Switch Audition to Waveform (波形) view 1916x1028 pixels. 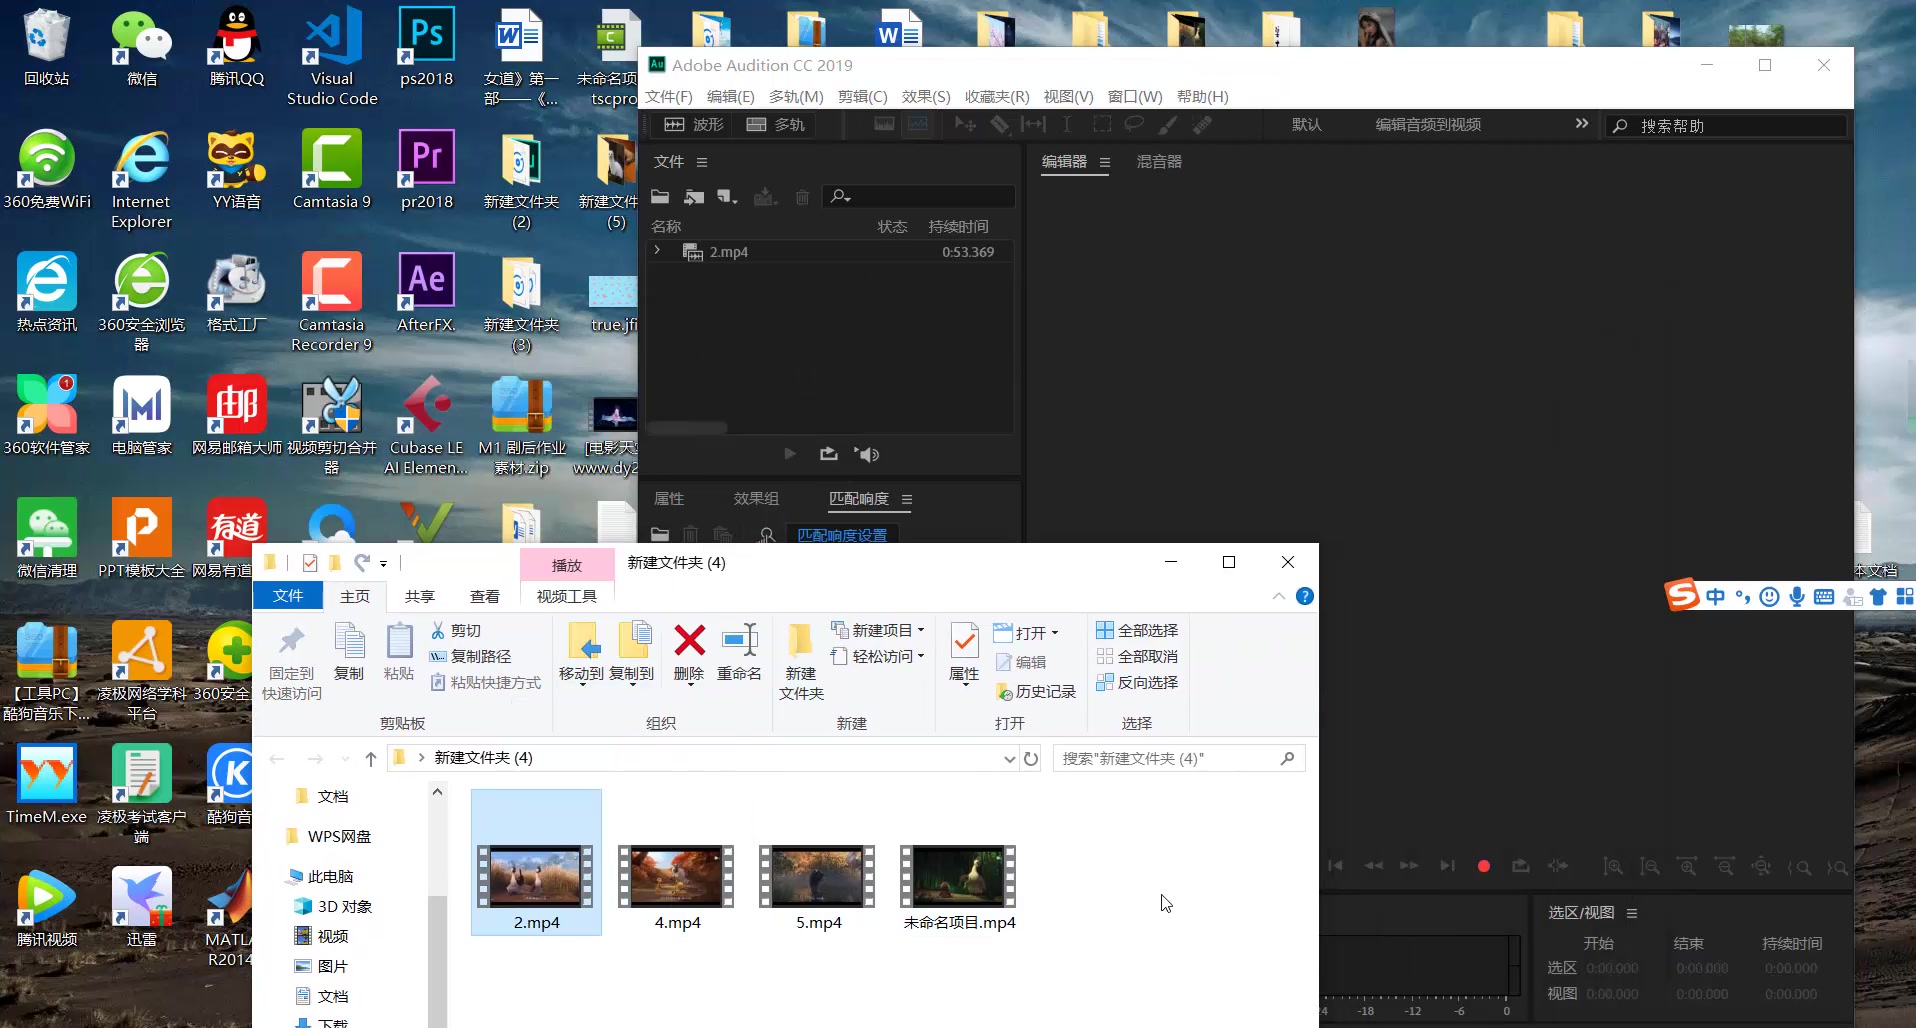693,125
